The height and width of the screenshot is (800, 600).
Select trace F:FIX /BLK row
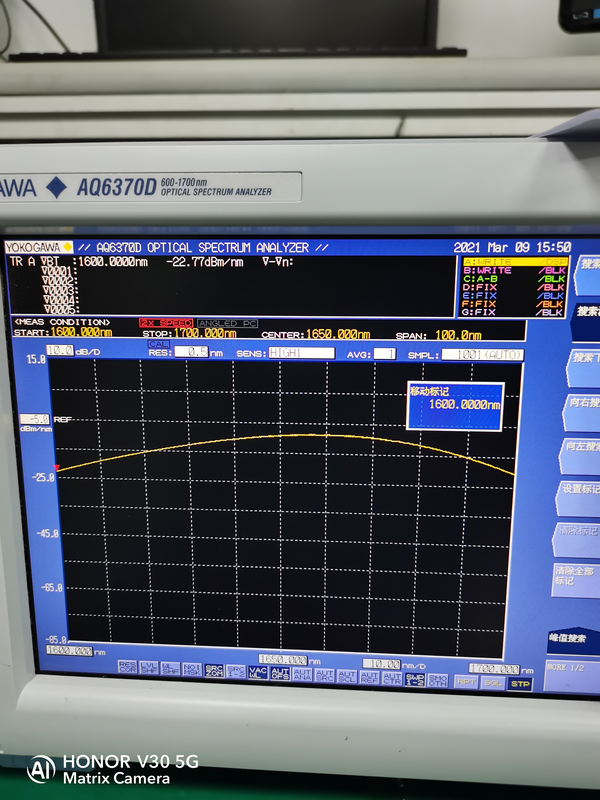514,304
